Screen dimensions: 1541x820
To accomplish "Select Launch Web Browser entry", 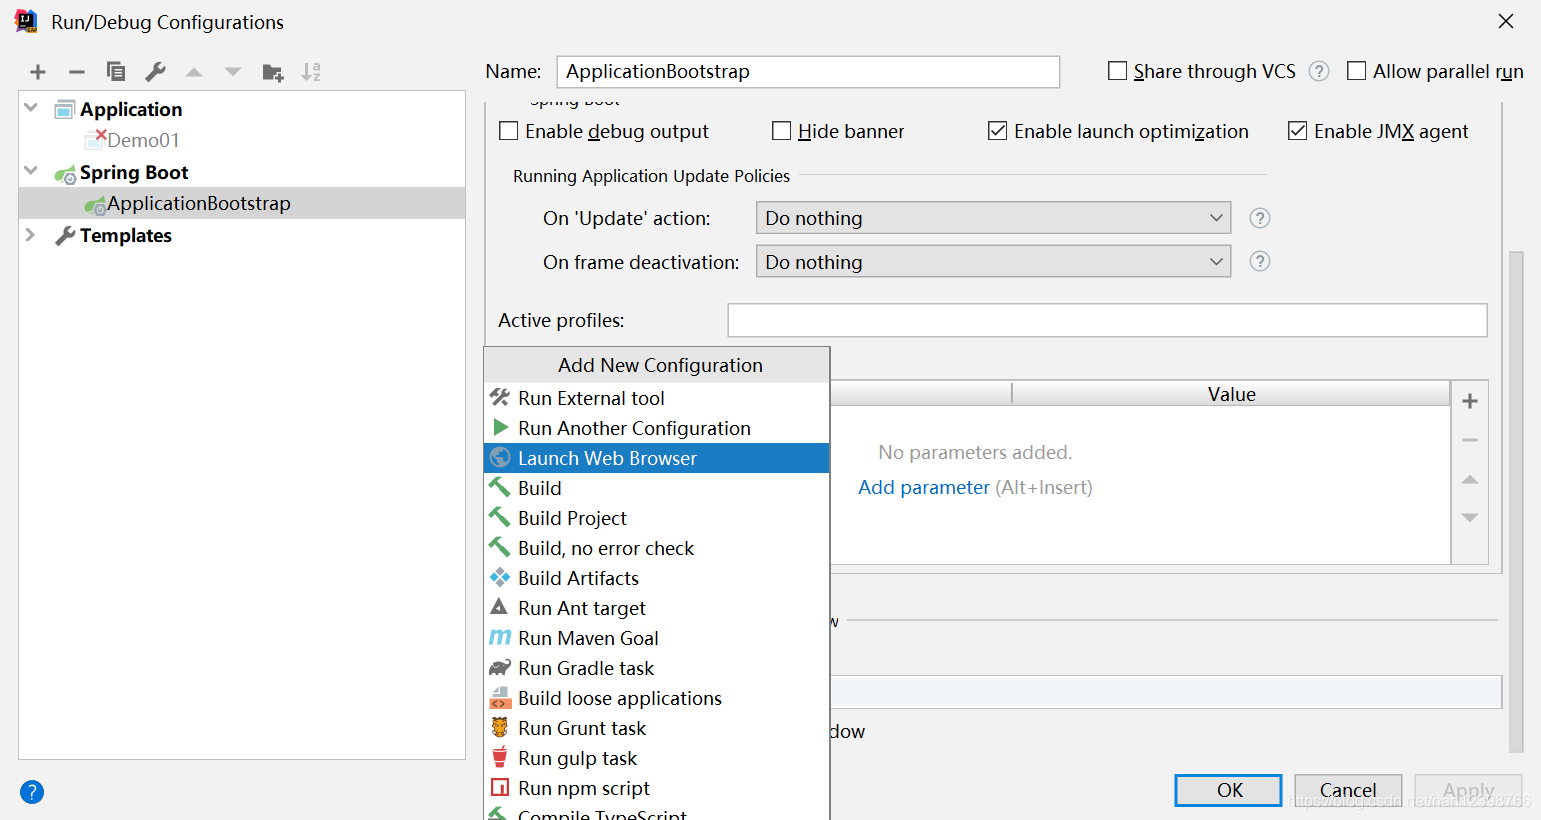I will tap(657, 458).
